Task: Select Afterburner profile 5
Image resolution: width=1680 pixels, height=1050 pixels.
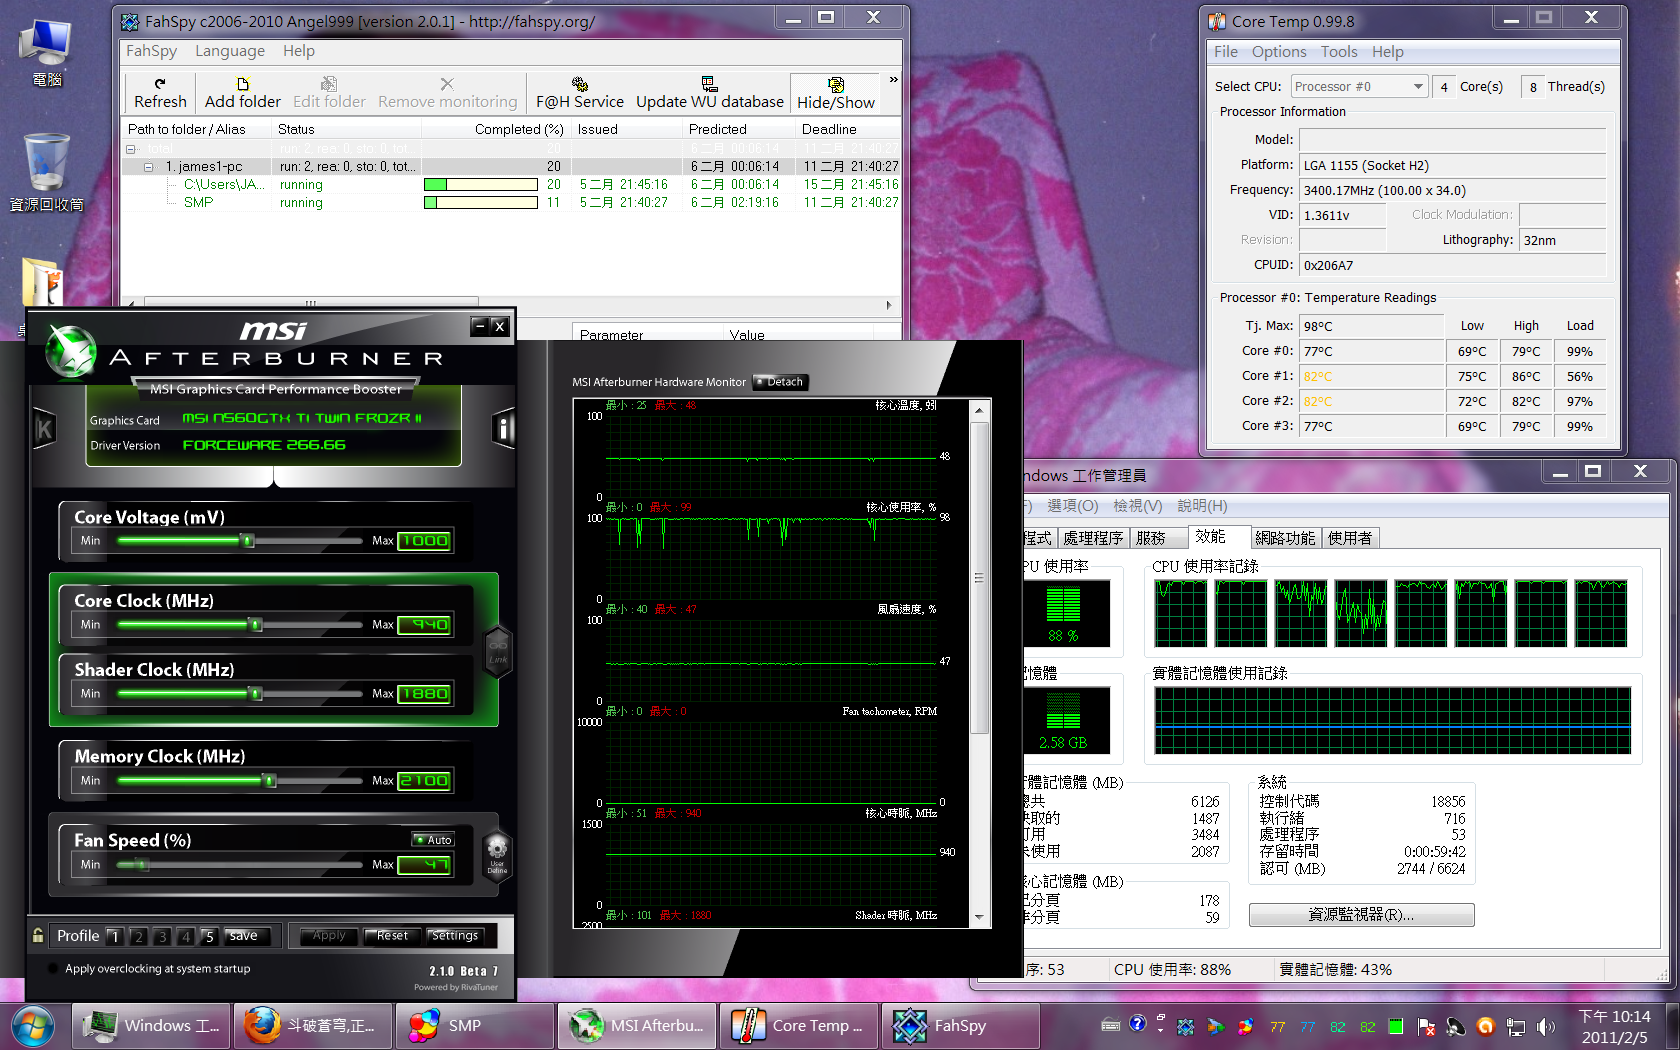Action: 208,936
